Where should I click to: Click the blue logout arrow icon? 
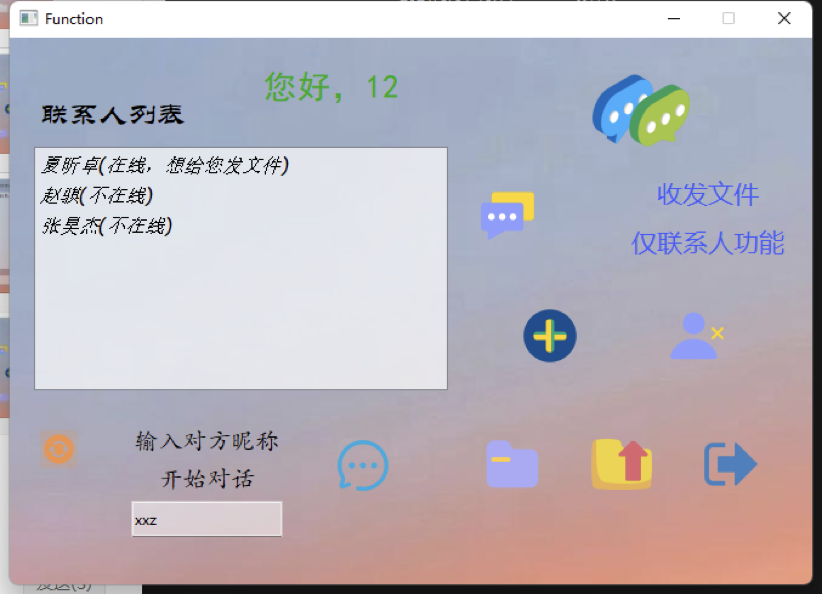tap(730, 464)
